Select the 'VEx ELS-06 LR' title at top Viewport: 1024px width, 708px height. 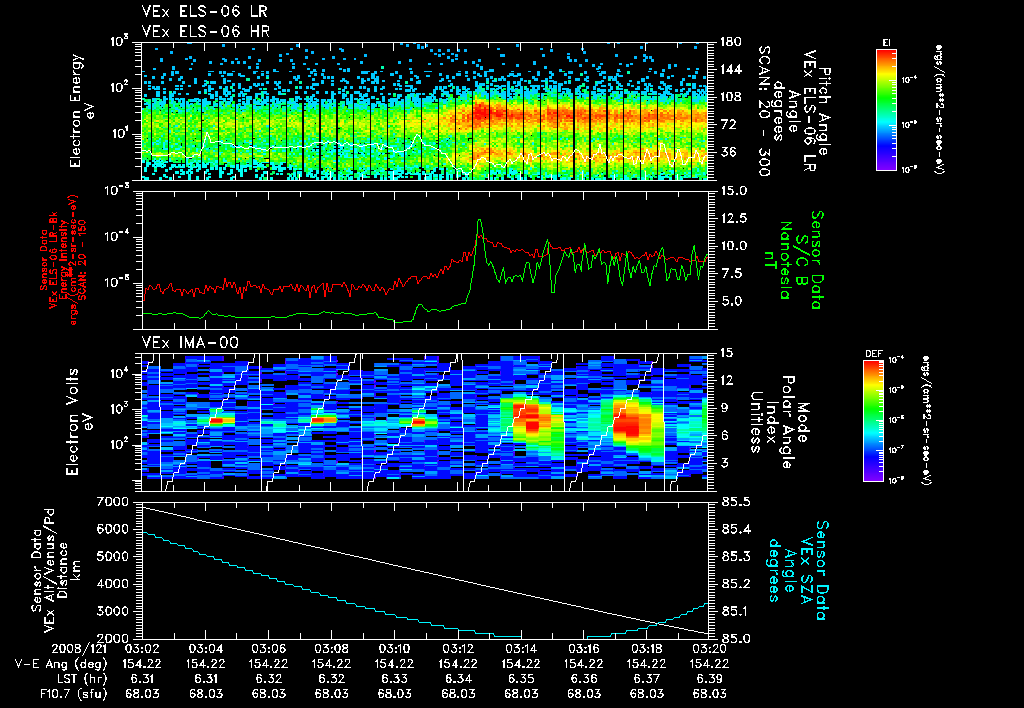(x=204, y=11)
